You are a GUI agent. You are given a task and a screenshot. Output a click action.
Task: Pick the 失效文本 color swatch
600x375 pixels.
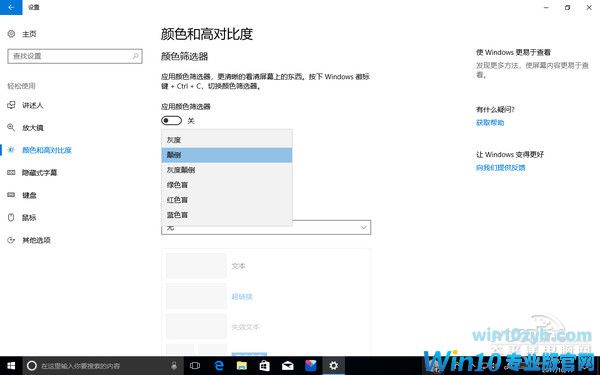pos(196,326)
